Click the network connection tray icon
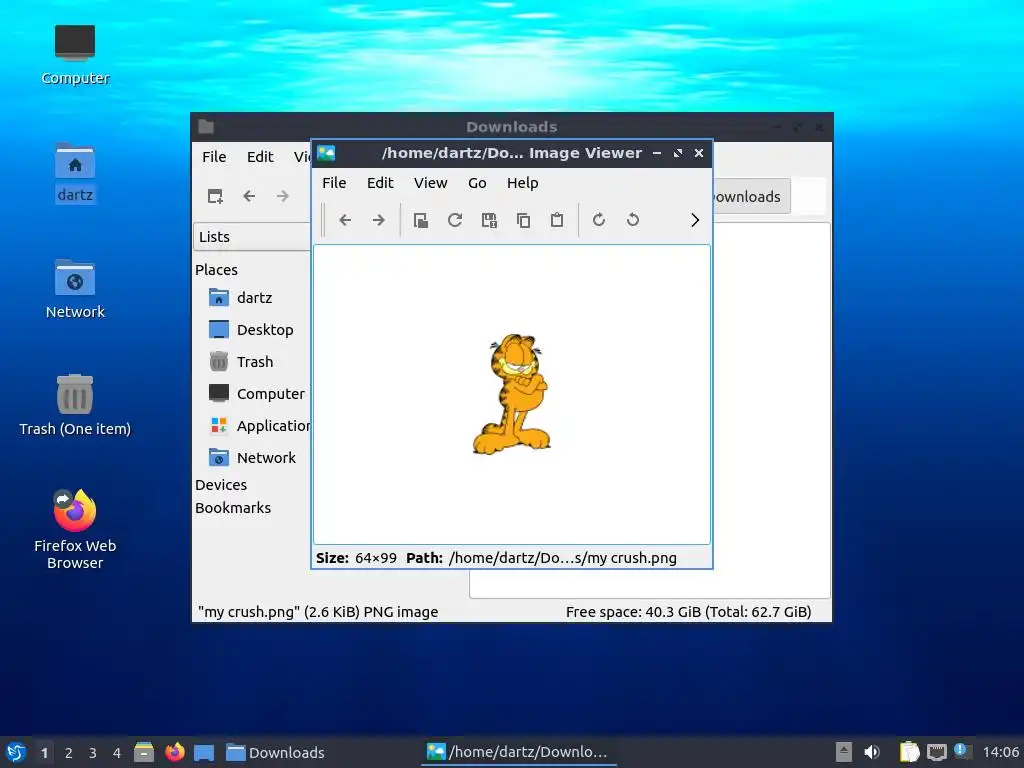 pos(936,752)
